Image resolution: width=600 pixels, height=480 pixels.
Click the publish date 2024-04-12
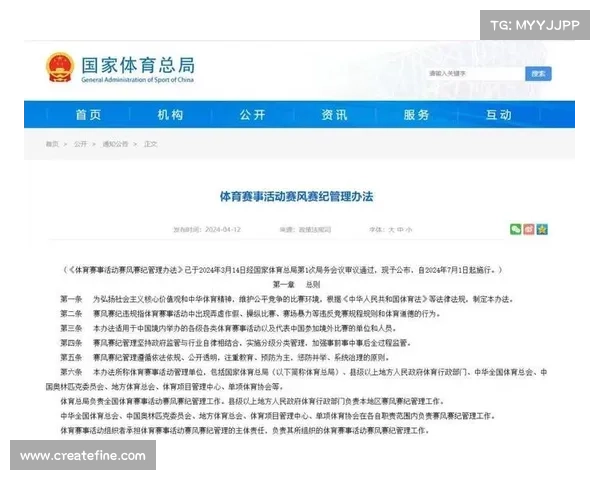pos(223,230)
